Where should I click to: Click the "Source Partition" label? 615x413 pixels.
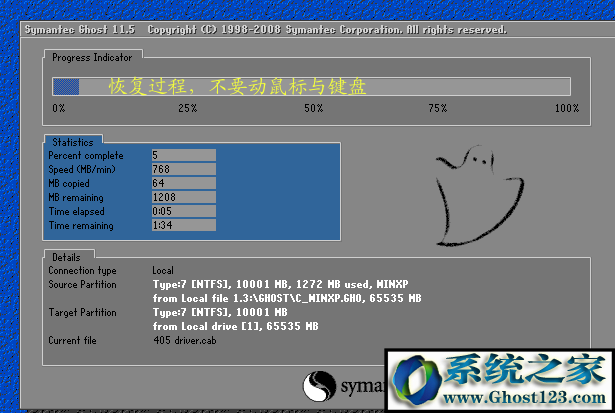click(x=82, y=284)
